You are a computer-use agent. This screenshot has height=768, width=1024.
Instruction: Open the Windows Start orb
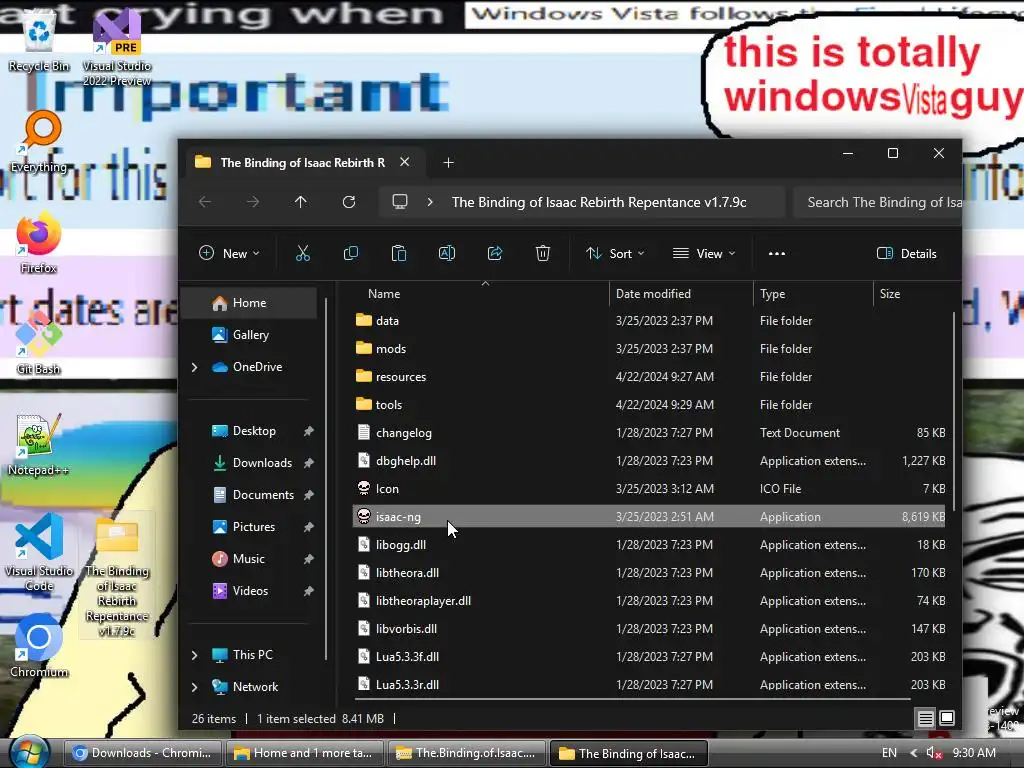[x=29, y=752]
